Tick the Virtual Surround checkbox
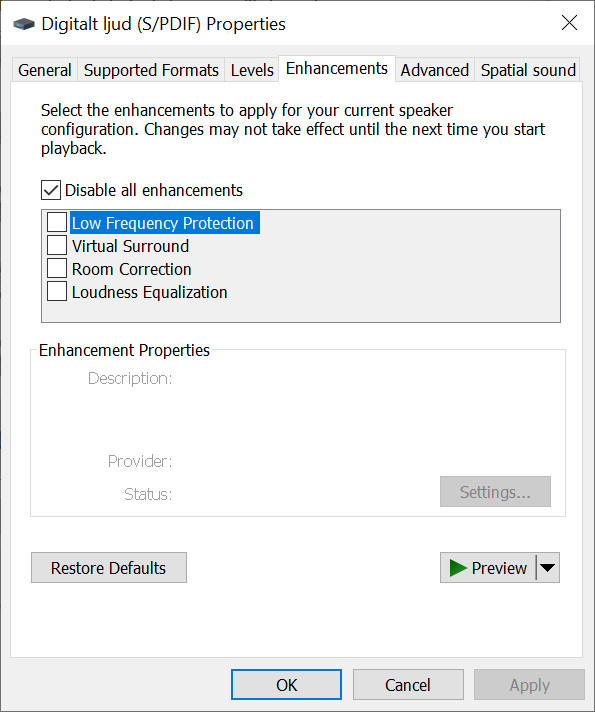 pyautogui.click(x=57, y=246)
